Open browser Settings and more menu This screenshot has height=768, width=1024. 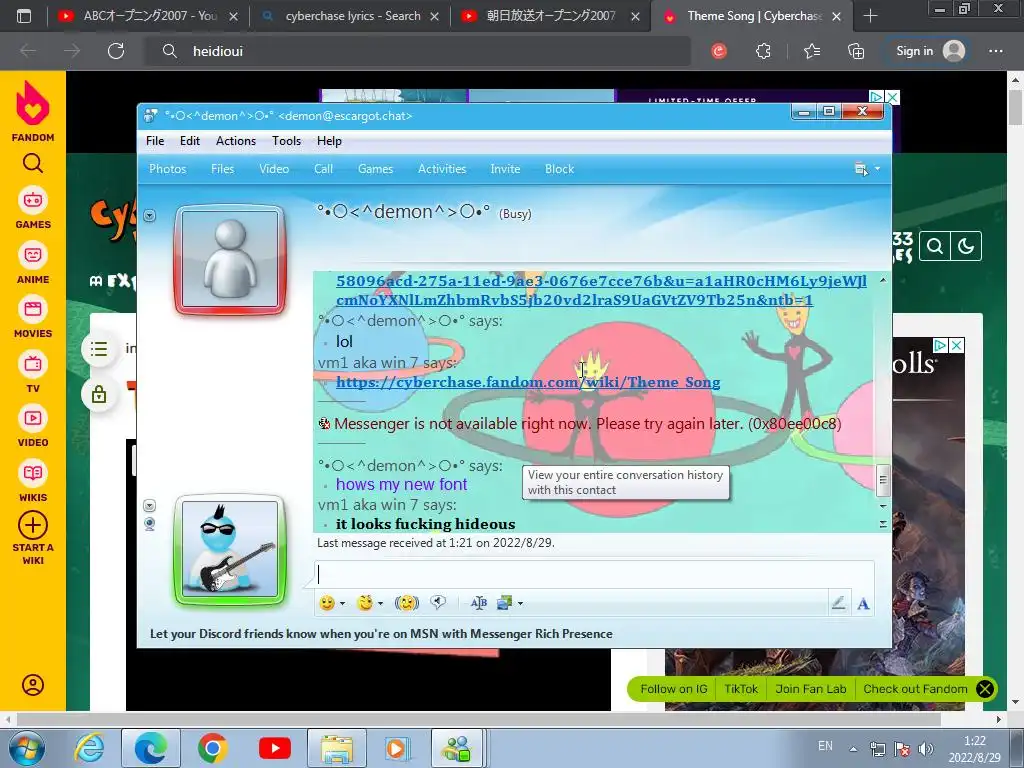tap(995, 51)
